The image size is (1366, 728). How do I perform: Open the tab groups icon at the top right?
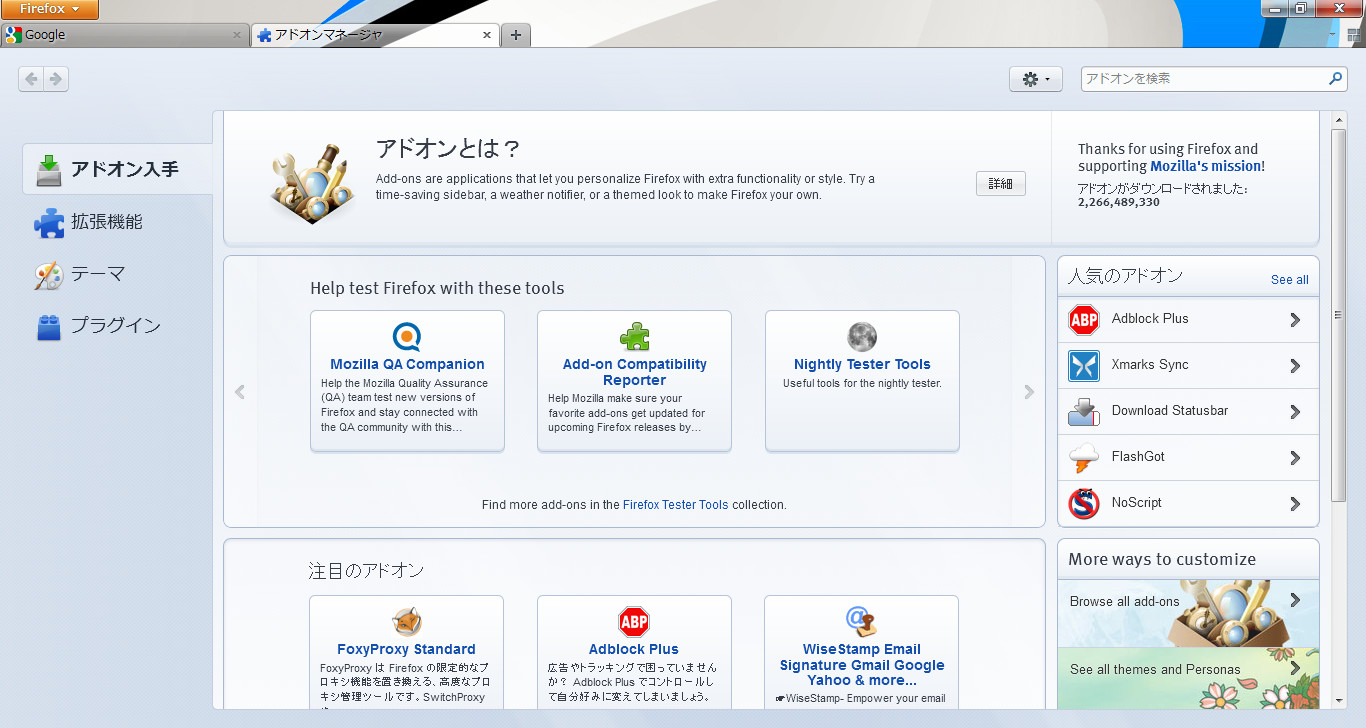[1354, 35]
